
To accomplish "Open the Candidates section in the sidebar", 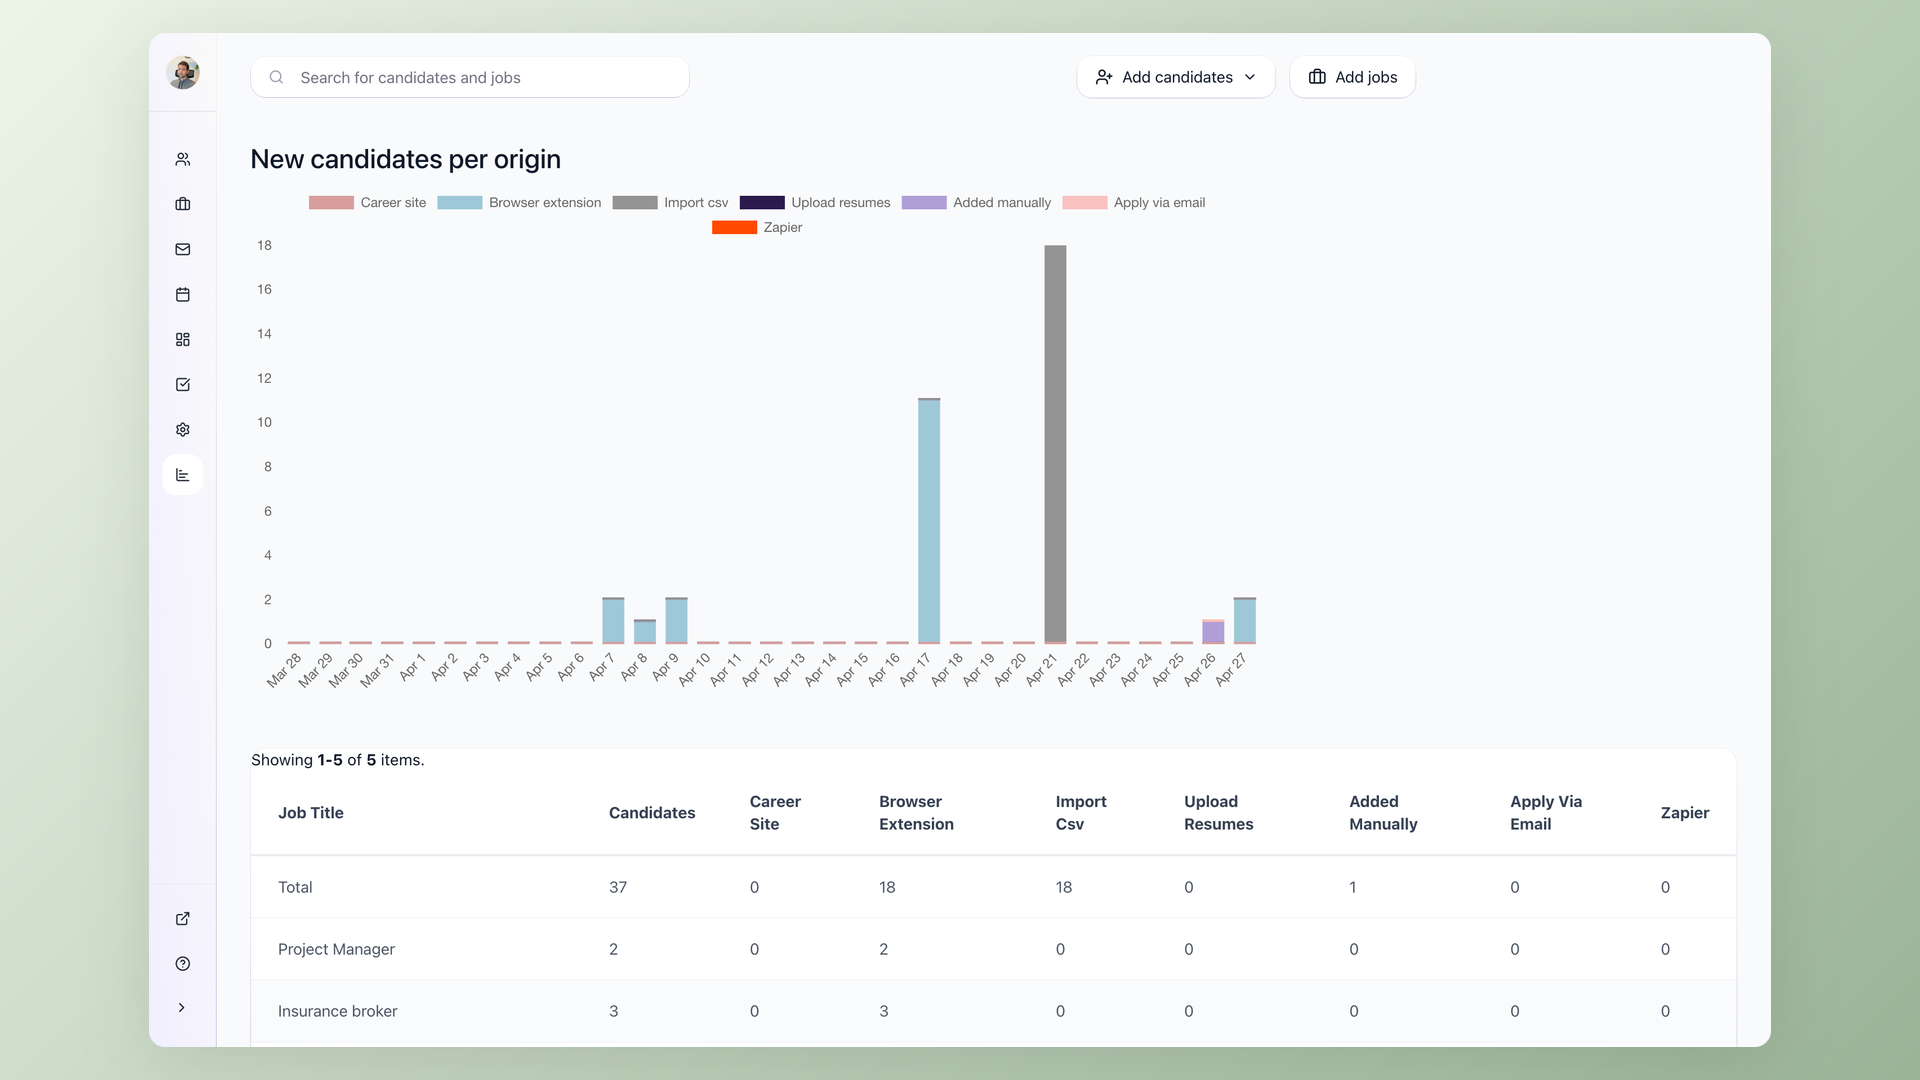I will click(x=182, y=158).
